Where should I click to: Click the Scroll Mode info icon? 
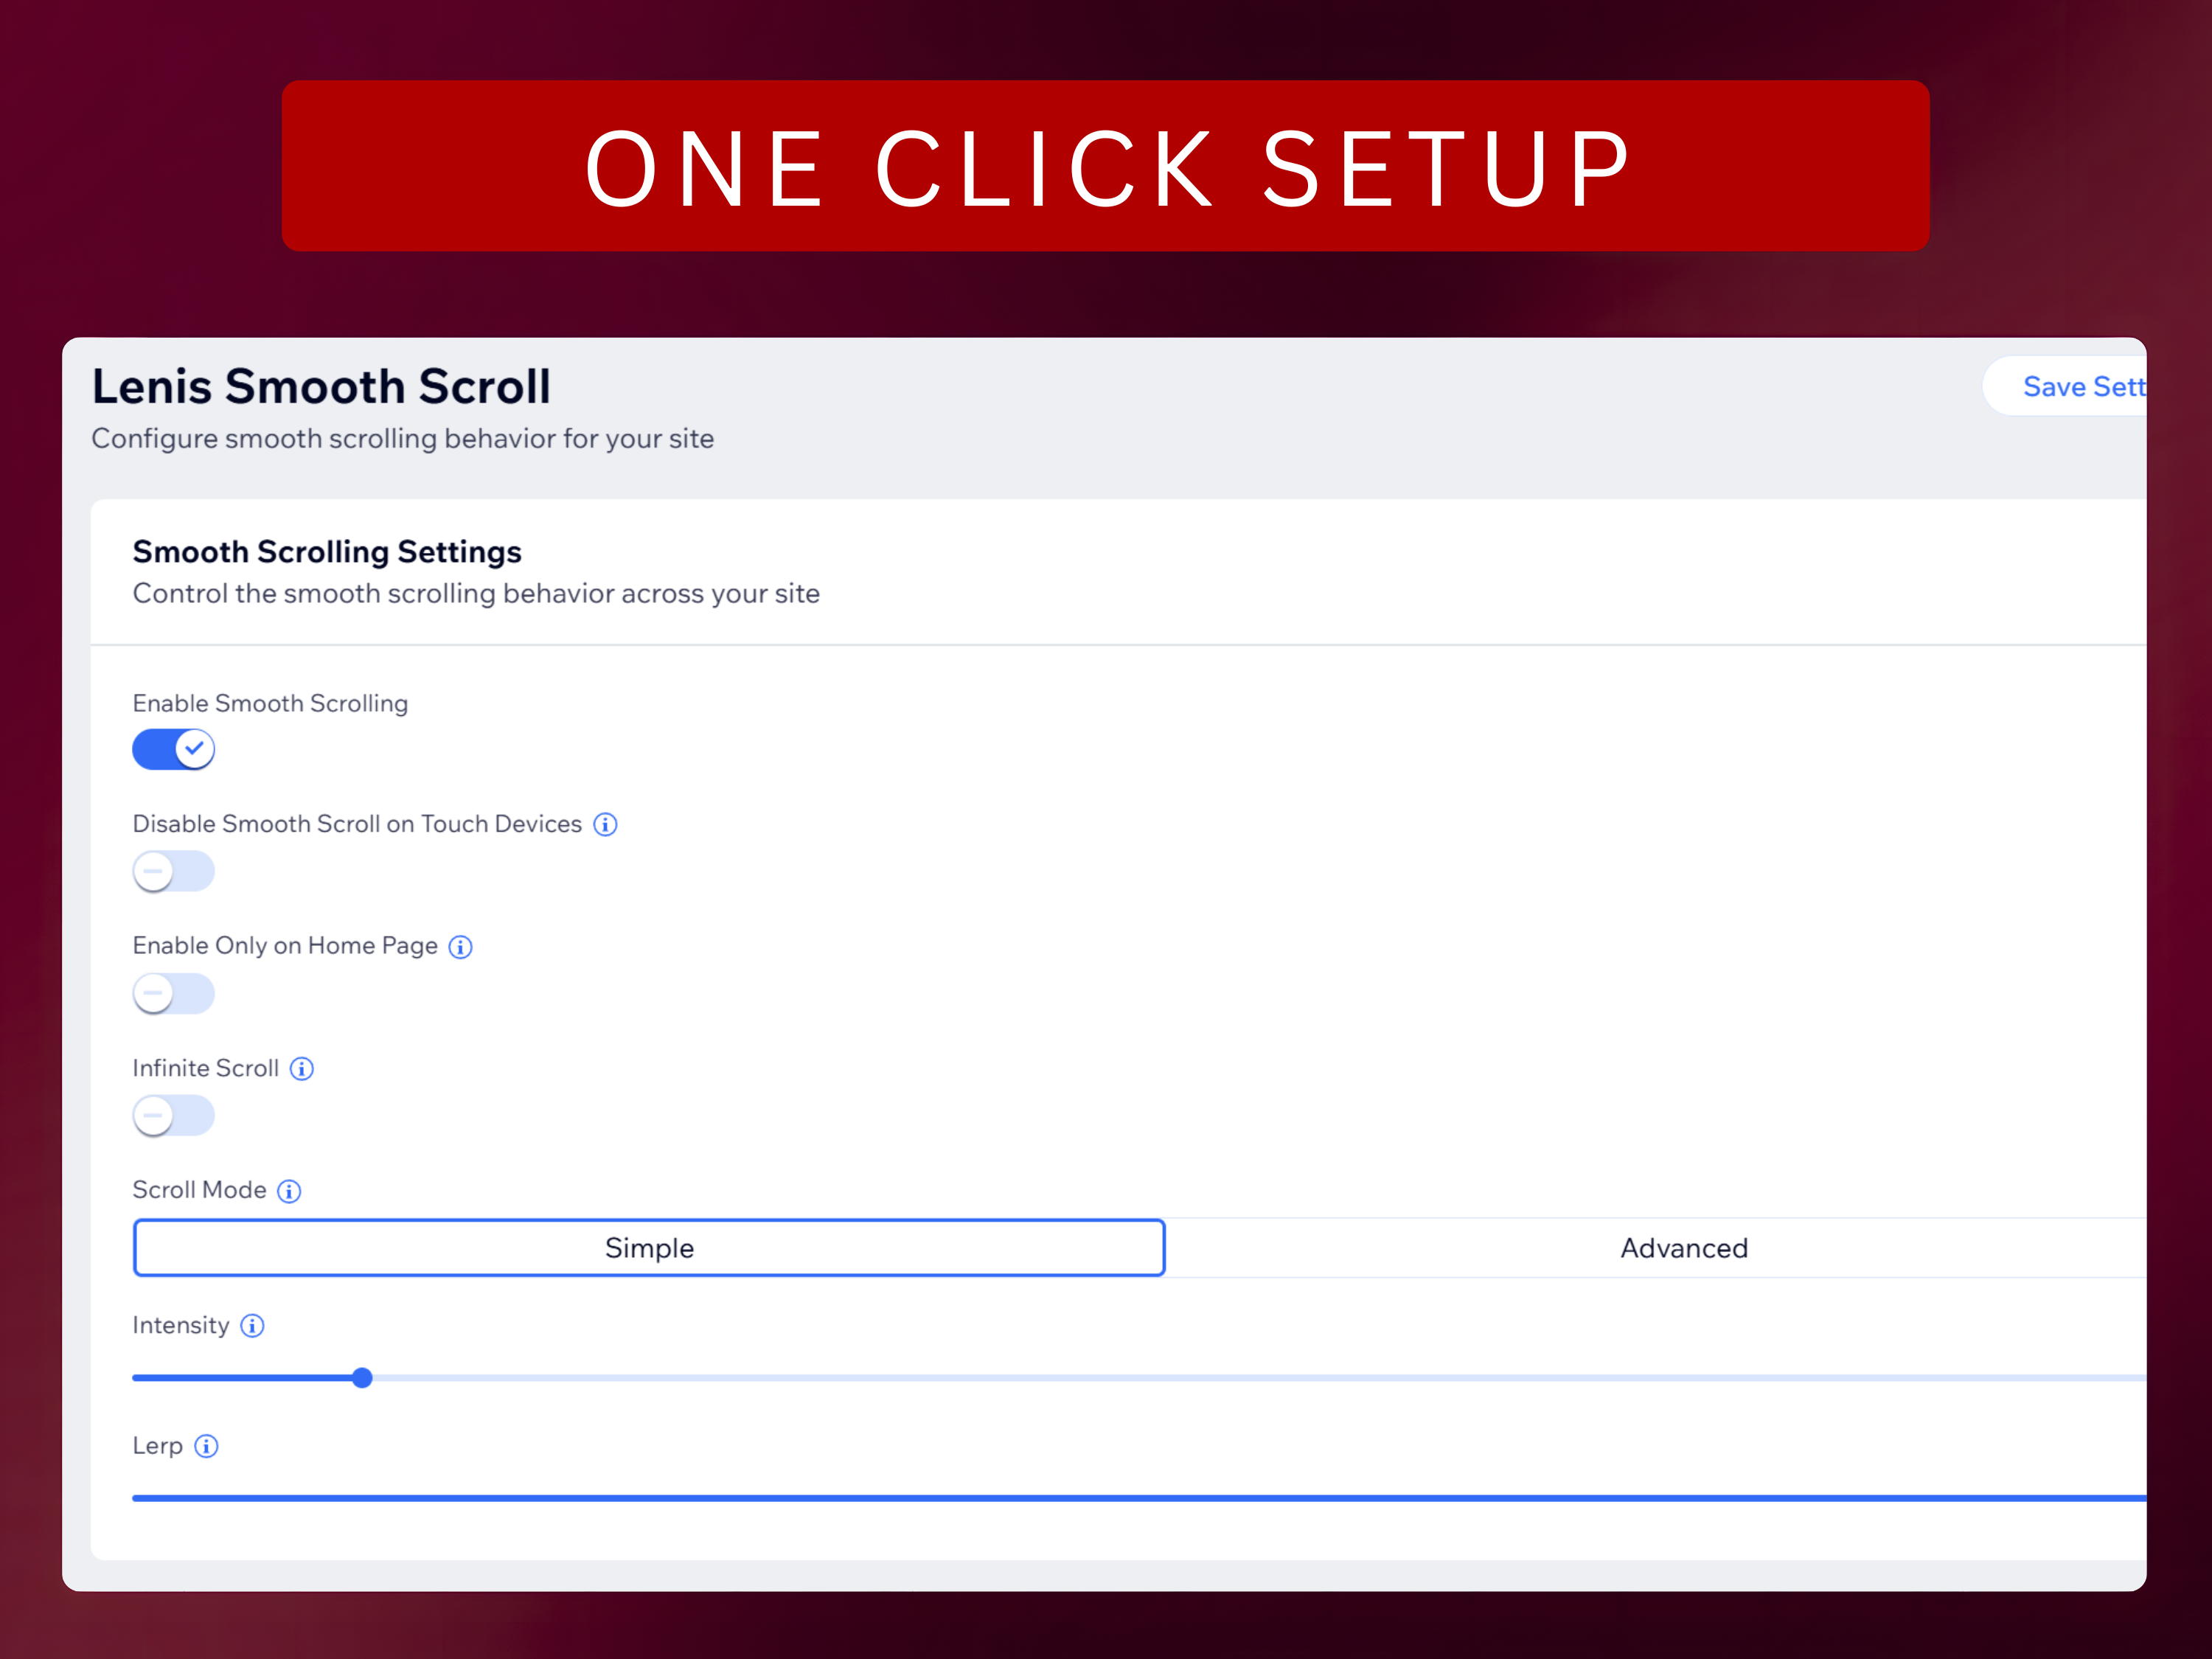click(289, 1191)
